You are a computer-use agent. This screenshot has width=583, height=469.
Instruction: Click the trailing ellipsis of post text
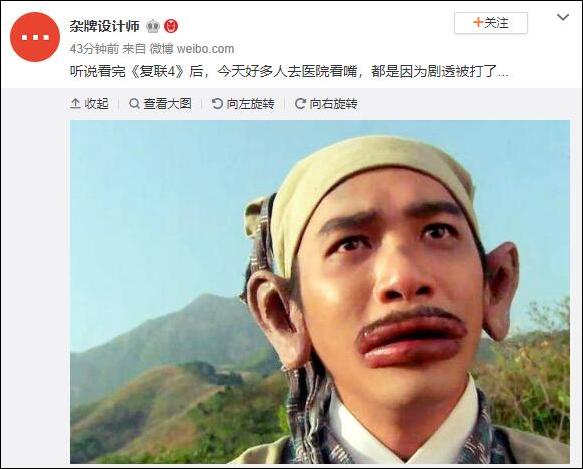503,73
